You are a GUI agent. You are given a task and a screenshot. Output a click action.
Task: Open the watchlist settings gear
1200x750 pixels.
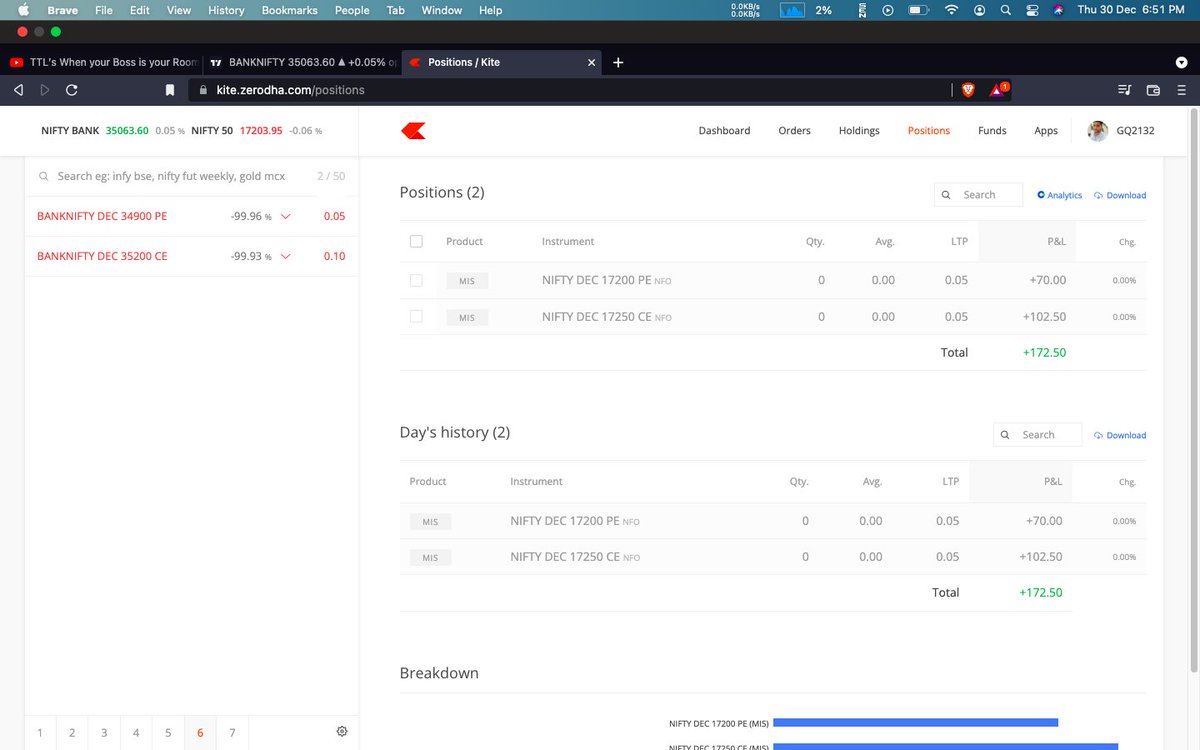342,732
